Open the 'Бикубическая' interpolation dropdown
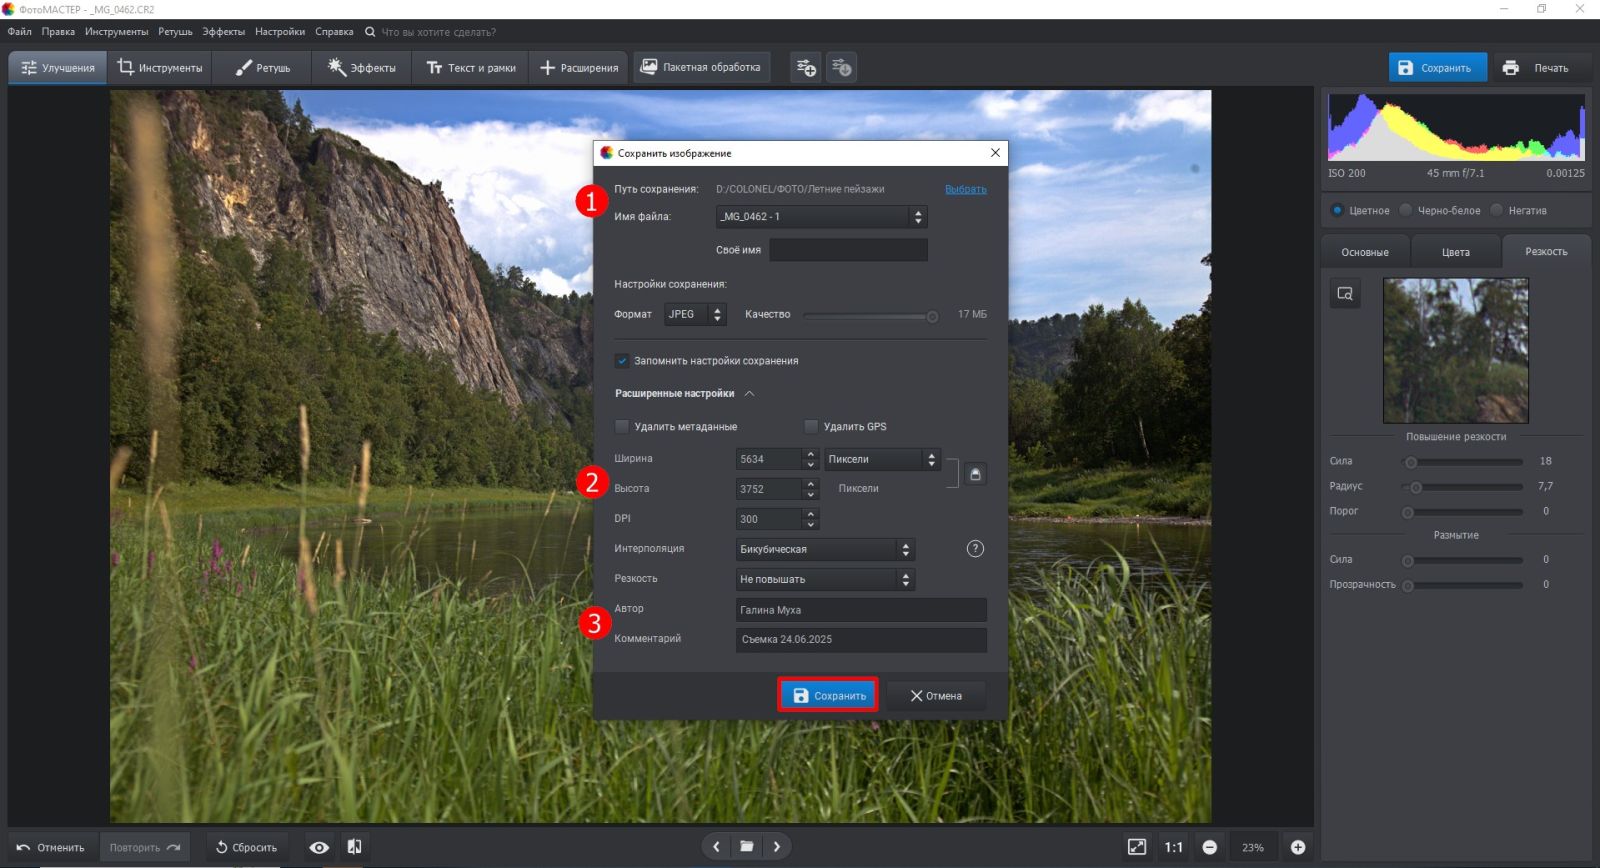Screen dimensions: 1600x868 824,549
